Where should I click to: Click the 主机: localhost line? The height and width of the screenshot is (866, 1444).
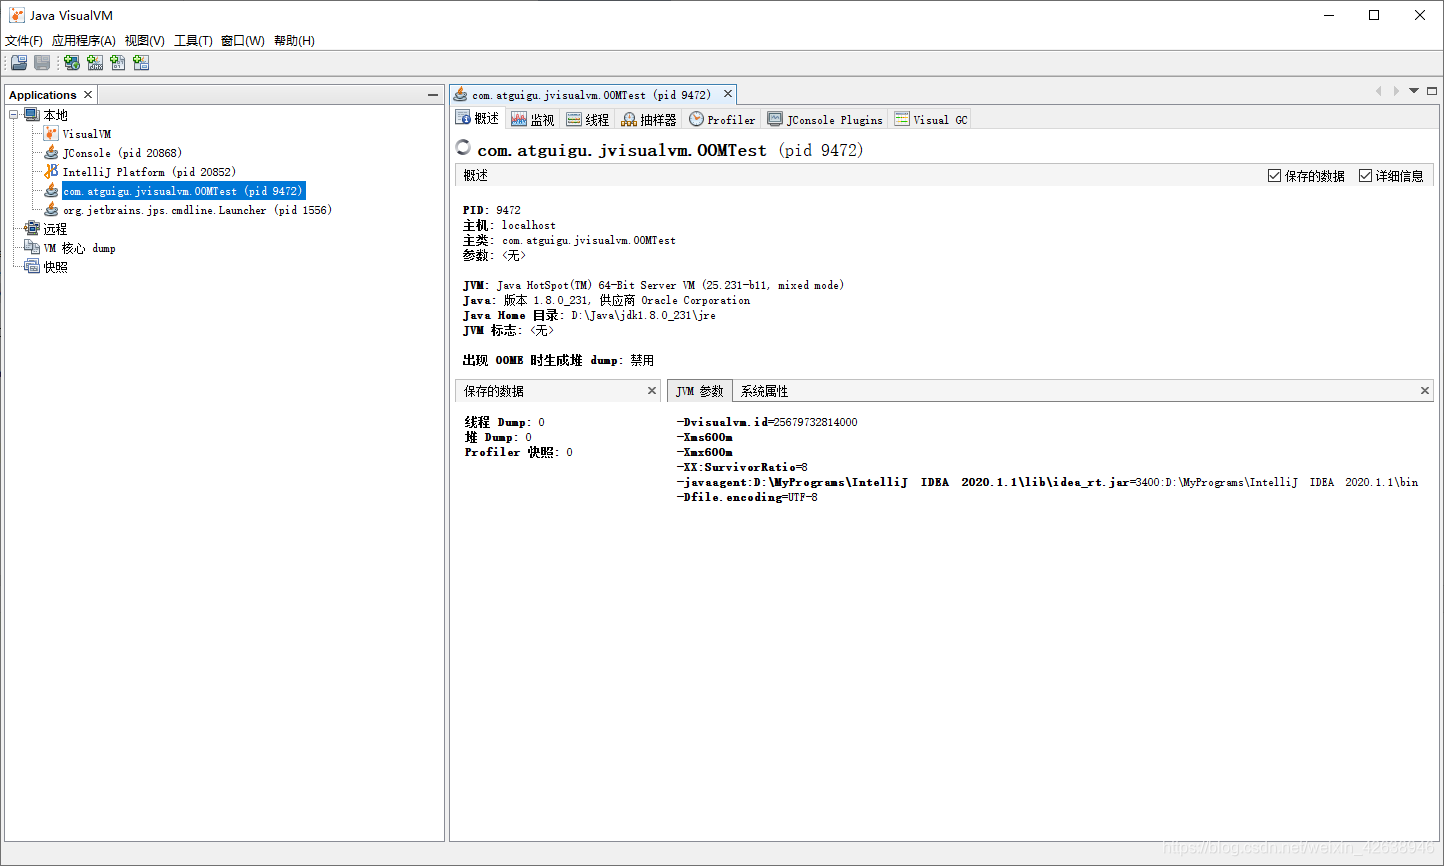509,225
